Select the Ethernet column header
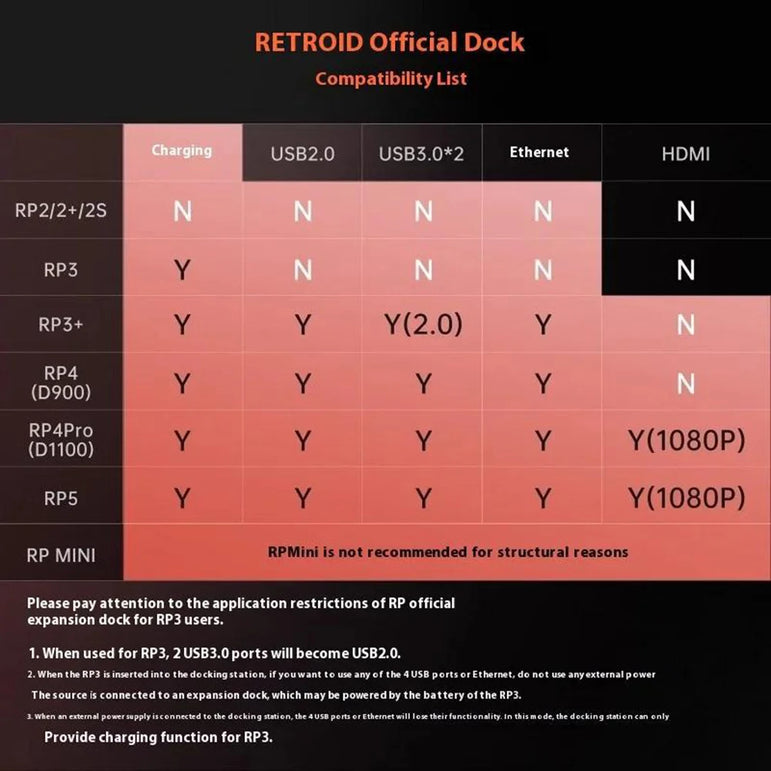 click(x=539, y=152)
